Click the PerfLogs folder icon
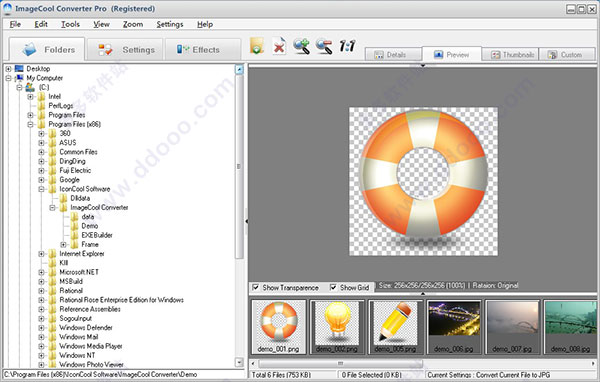600x382 pixels. click(x=41, y=106)
